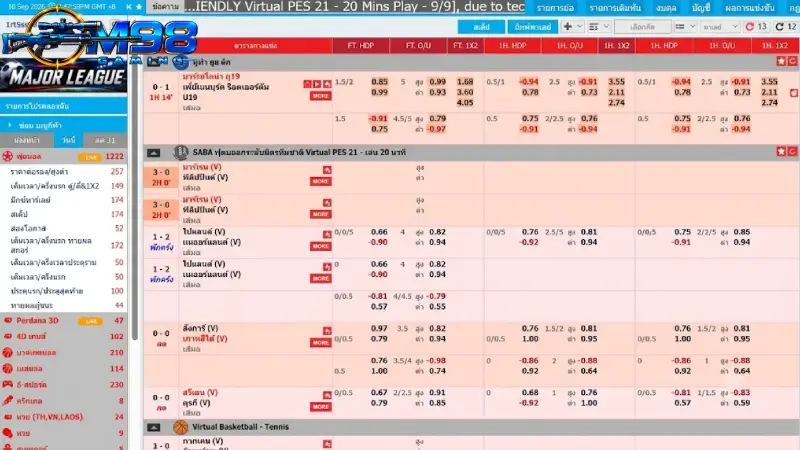Image resolution: width=800 pixels, height=450 pixels.
Task: Switch to the today (วันนี้) sidebar tab
Action: point(68,140)
